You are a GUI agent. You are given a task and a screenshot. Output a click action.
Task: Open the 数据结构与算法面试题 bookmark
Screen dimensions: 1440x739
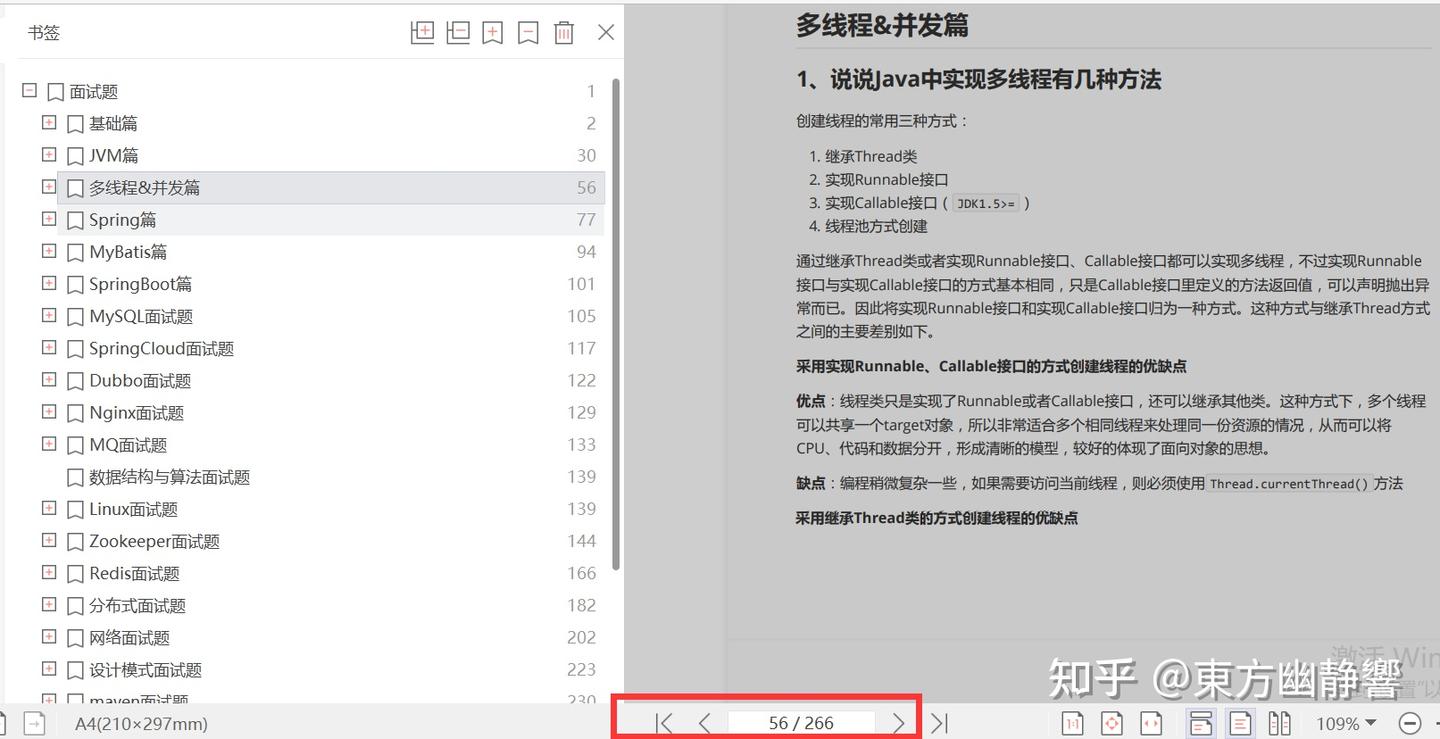point(169,477)
